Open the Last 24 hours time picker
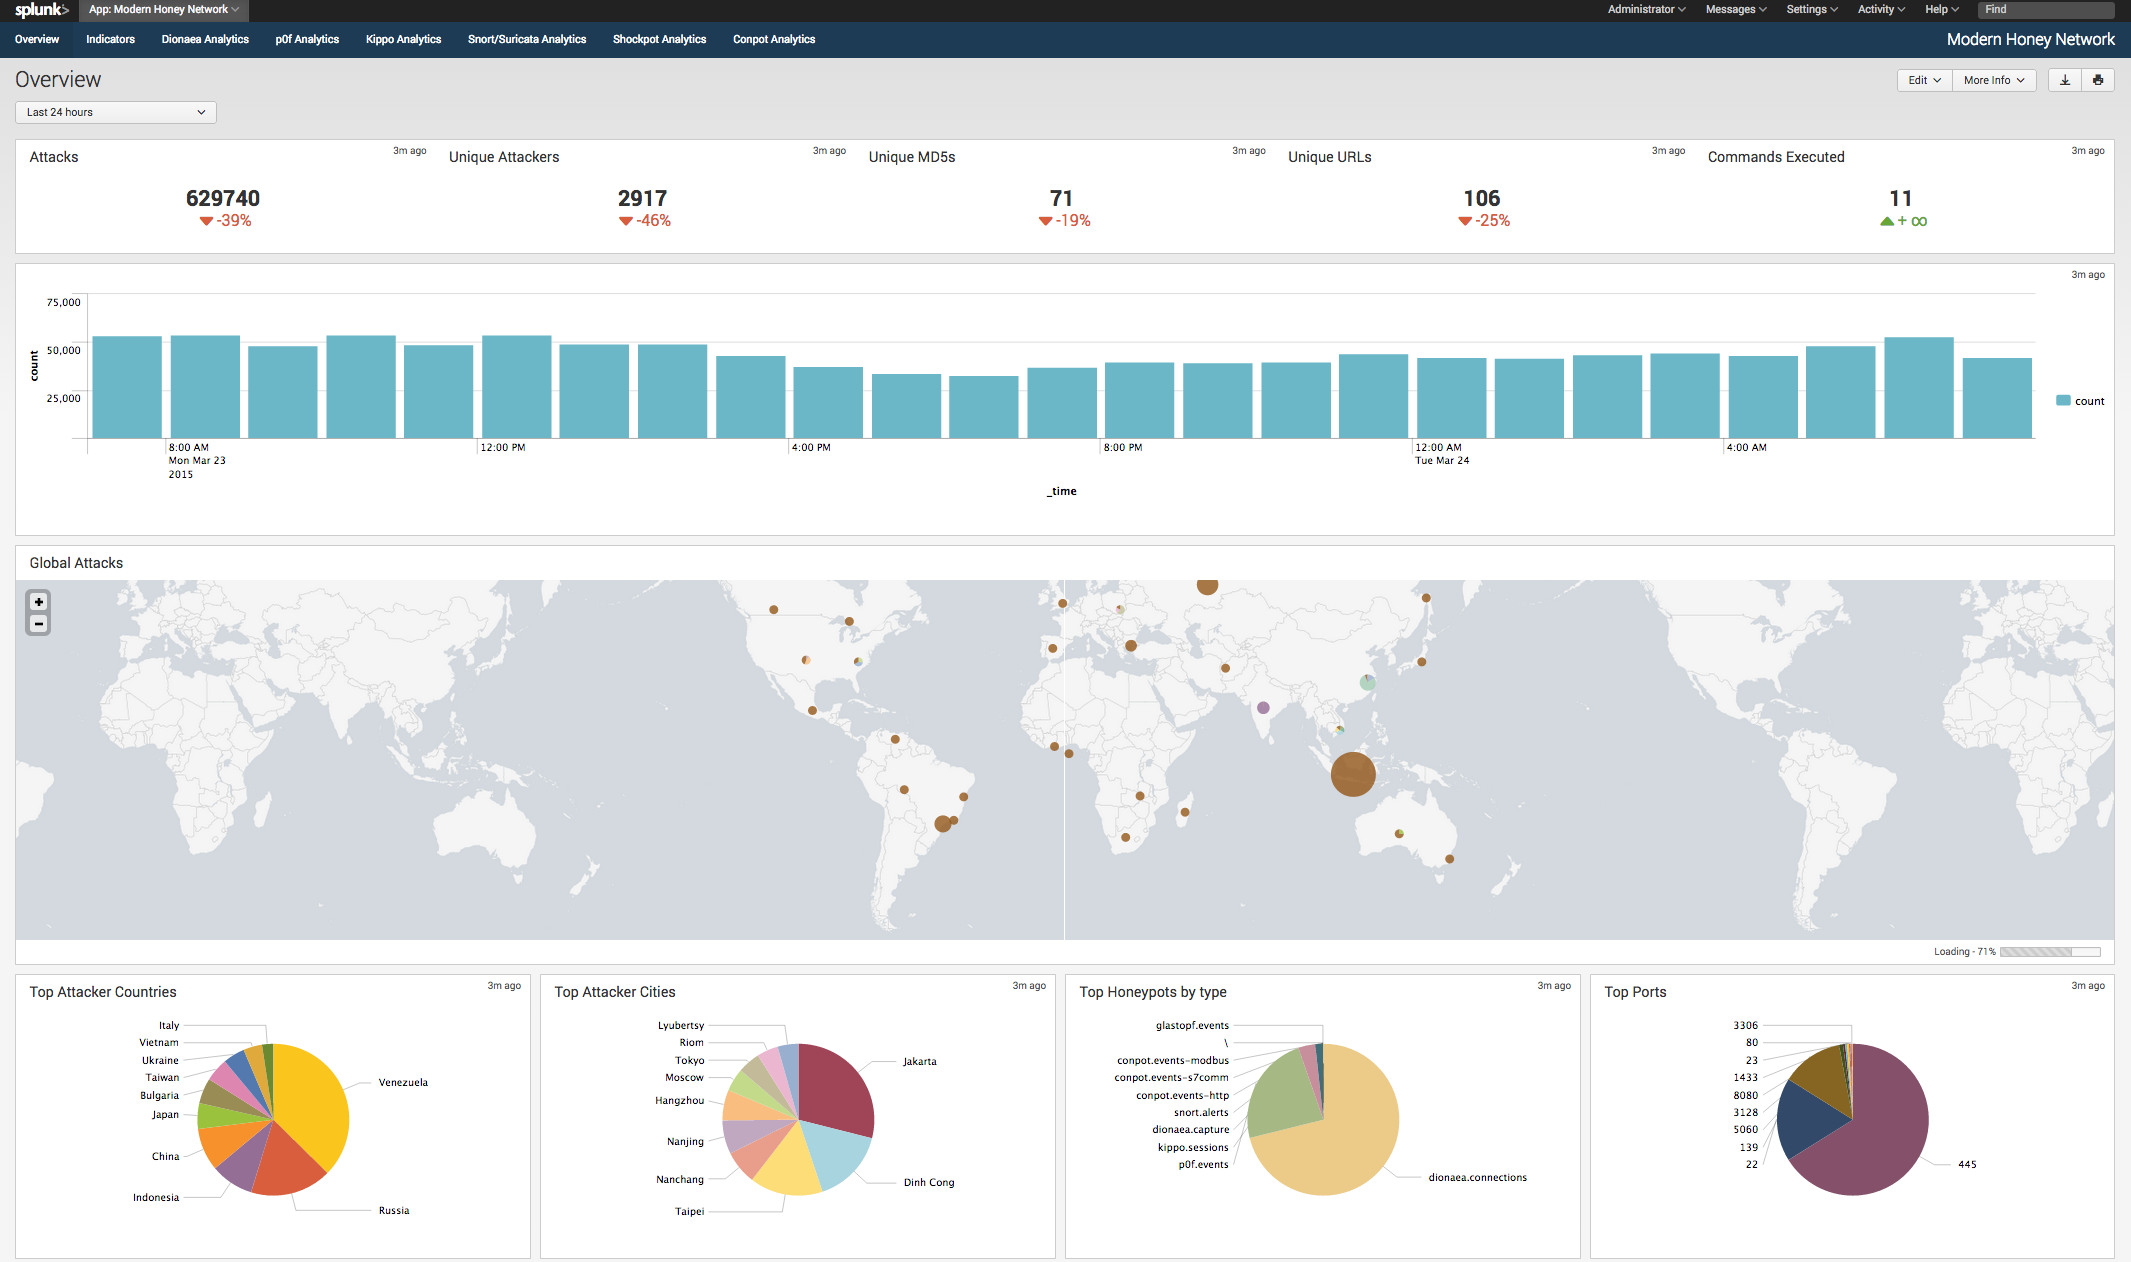 pos(115,112)
